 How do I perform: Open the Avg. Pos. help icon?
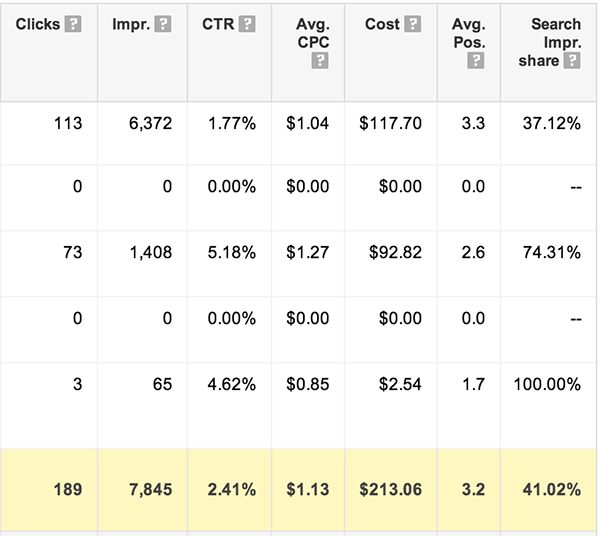tap(476, 61)
